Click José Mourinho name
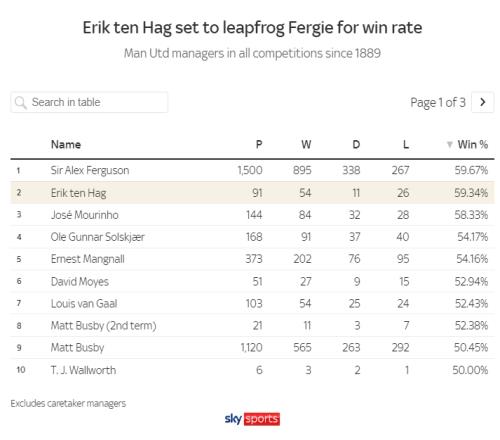 [84, 215]
